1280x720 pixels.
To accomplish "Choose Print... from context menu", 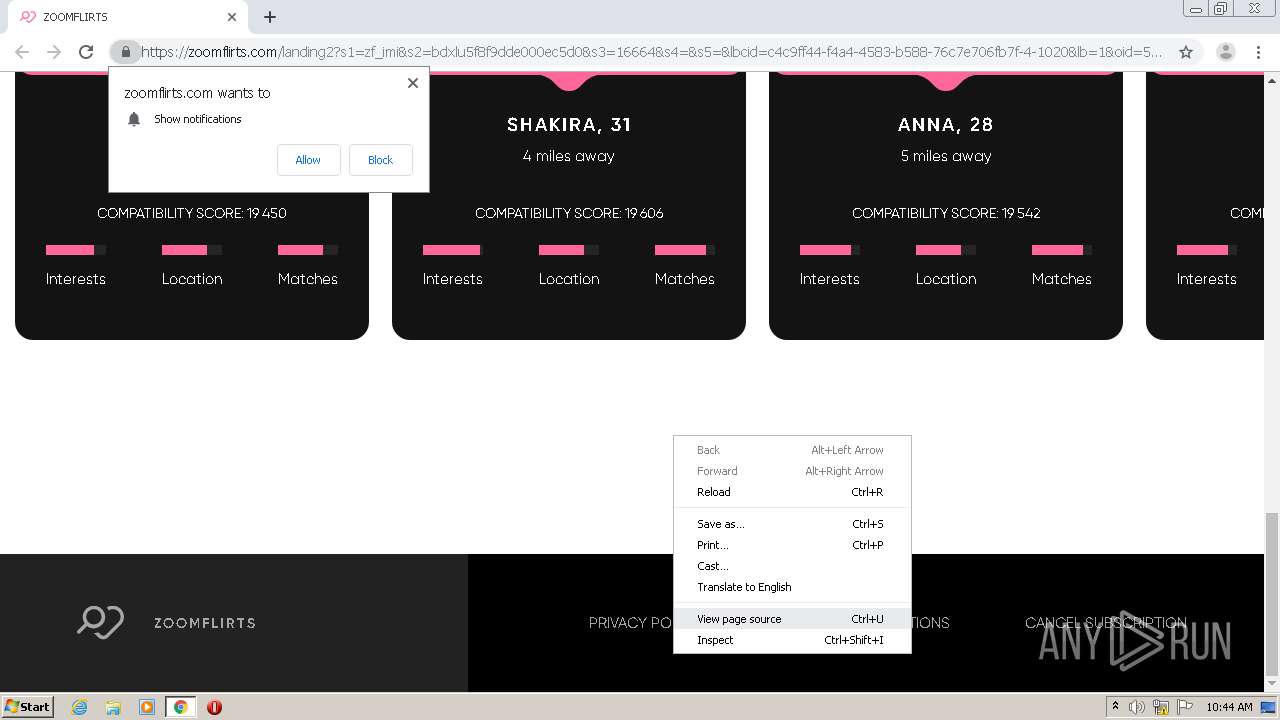I will pos(792,545).
